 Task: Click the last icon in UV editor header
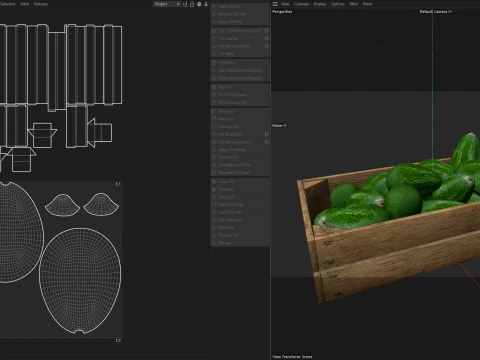click(x=206, y=4)
